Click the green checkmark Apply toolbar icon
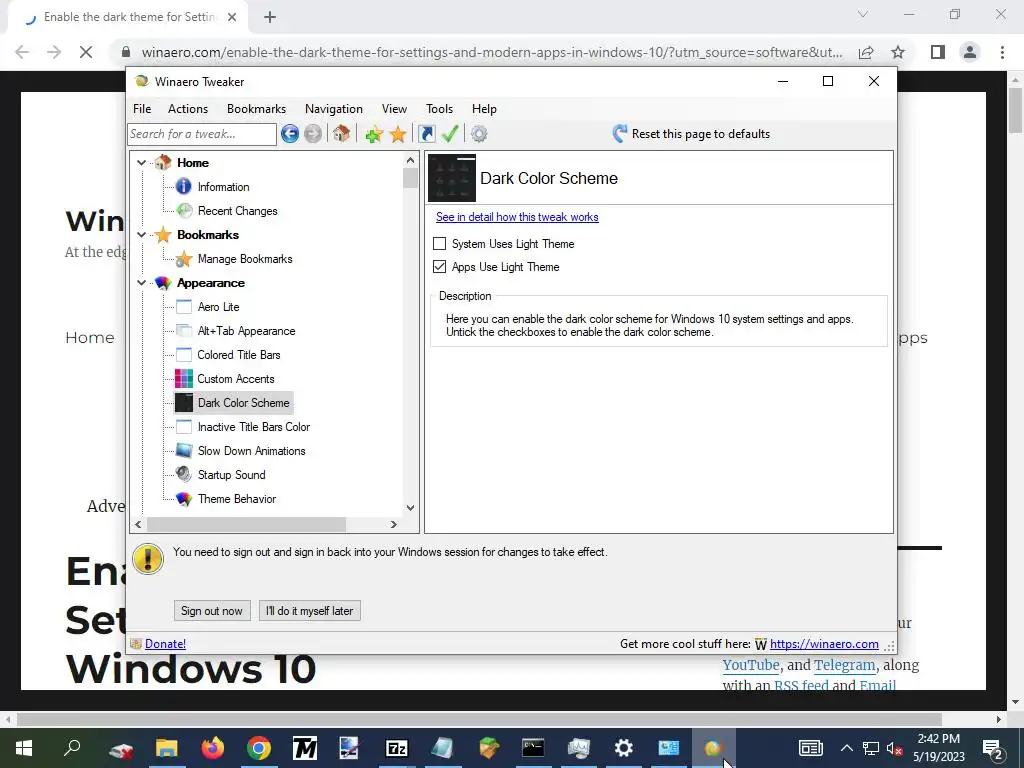The image size is (1024, 768). tap(450, 134)
